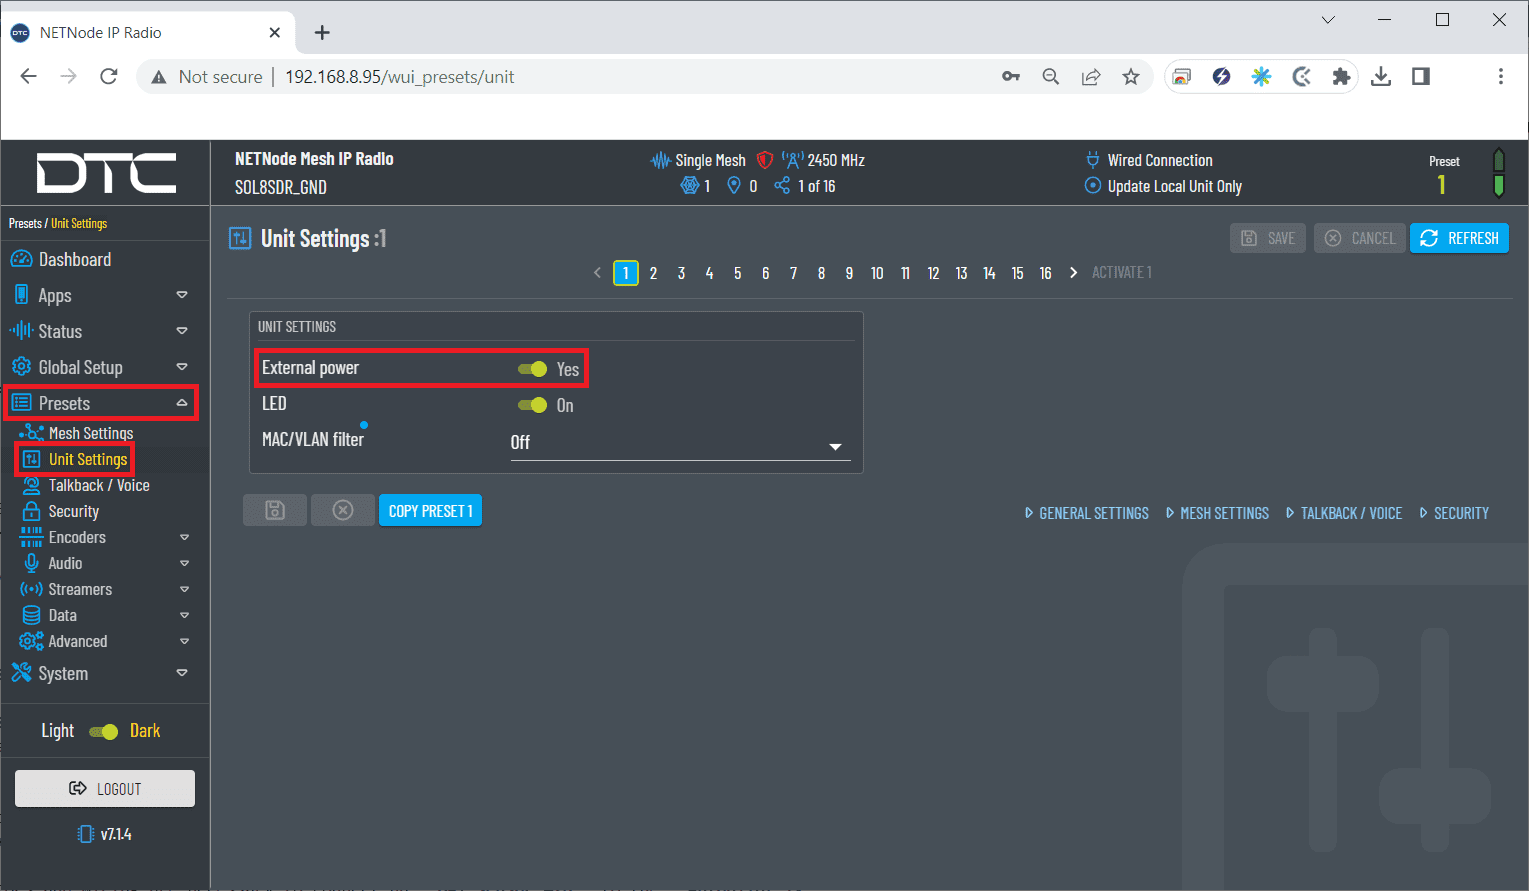This screenshot has width=1529, height=891.
Task: Click the DTC logo
Action: 106,173
